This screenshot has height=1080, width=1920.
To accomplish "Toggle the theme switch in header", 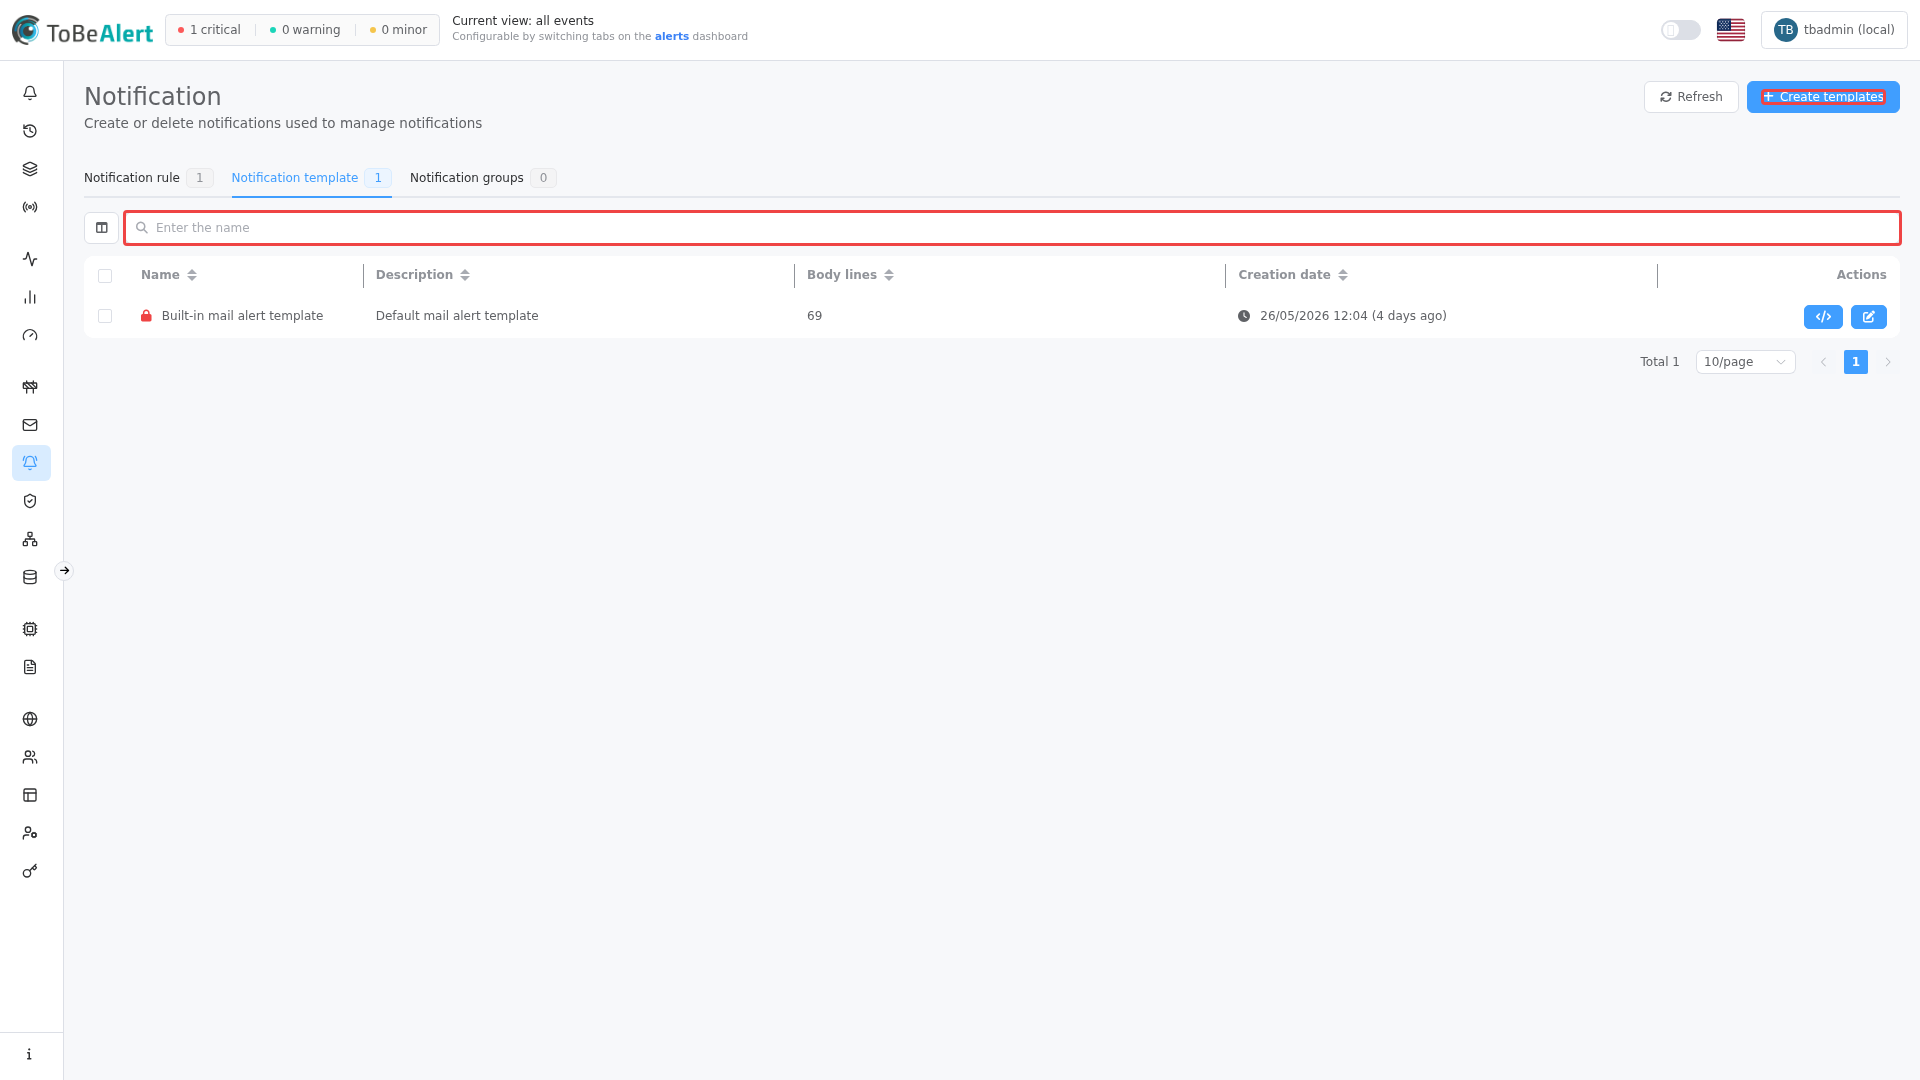I will (1680, 30).
